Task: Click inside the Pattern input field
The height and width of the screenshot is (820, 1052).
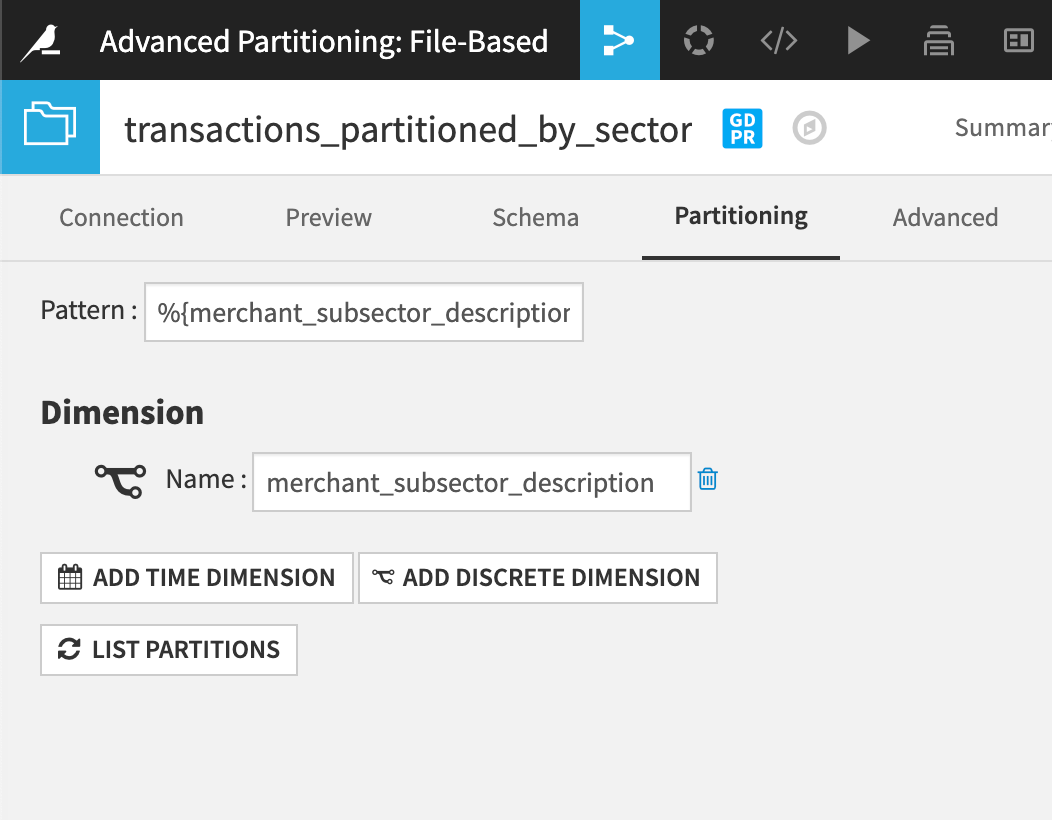Action: pos(363,312)
